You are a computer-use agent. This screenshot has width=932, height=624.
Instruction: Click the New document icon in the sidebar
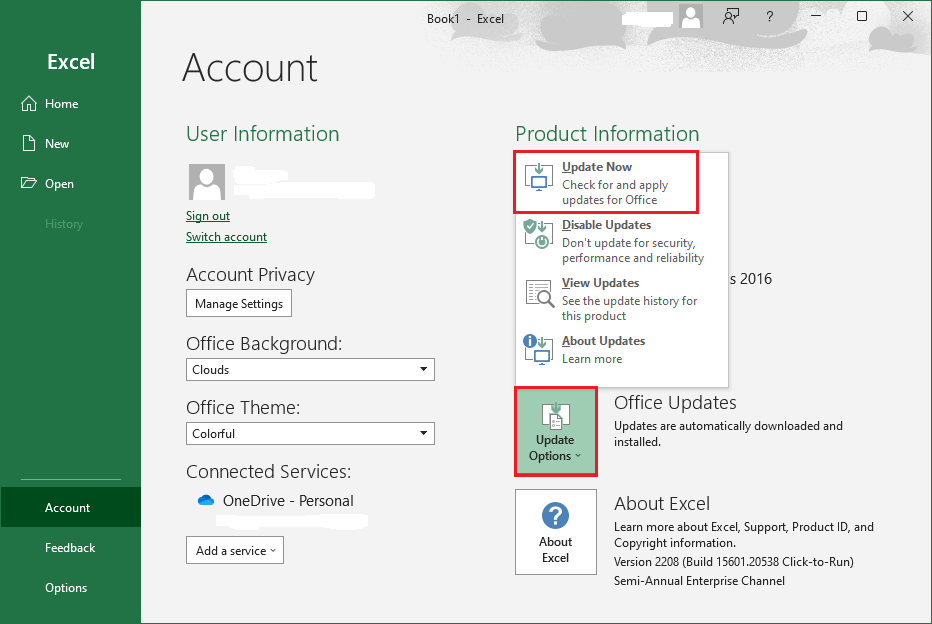[30, 143]
